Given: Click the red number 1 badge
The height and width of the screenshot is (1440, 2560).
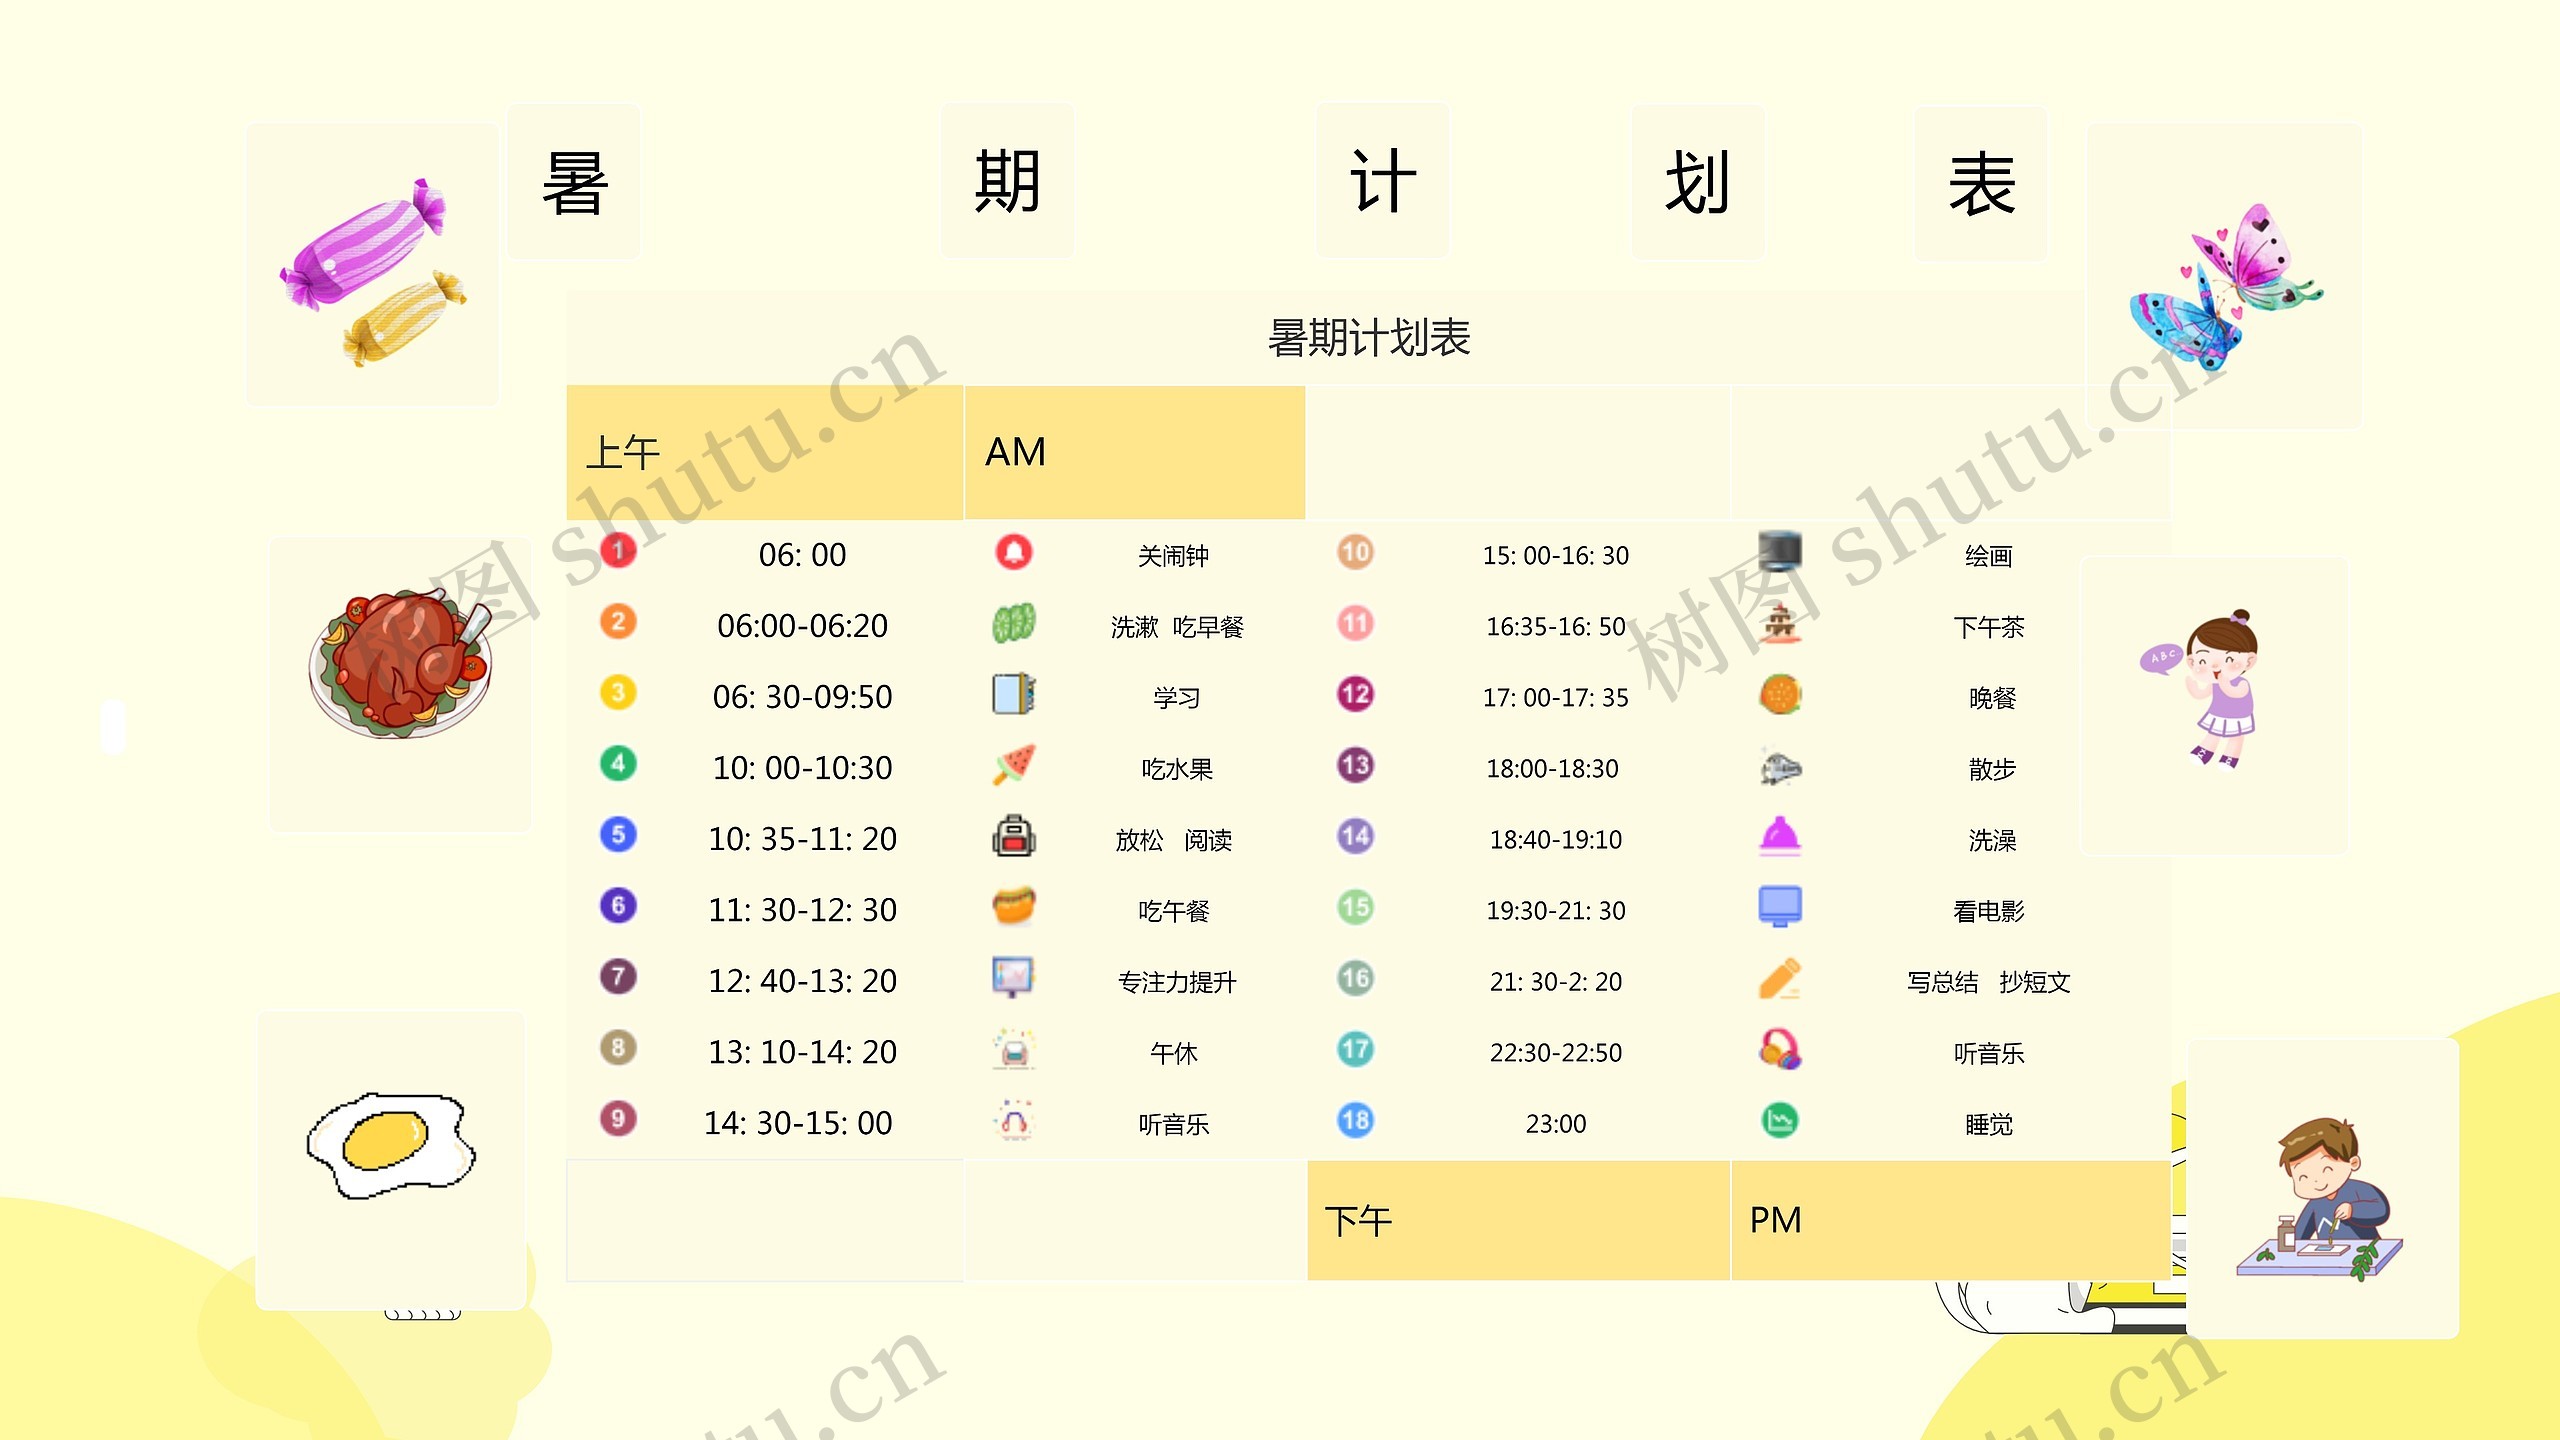Looking at the screenshot, I should pyautogui.click(x=618, y=550).
